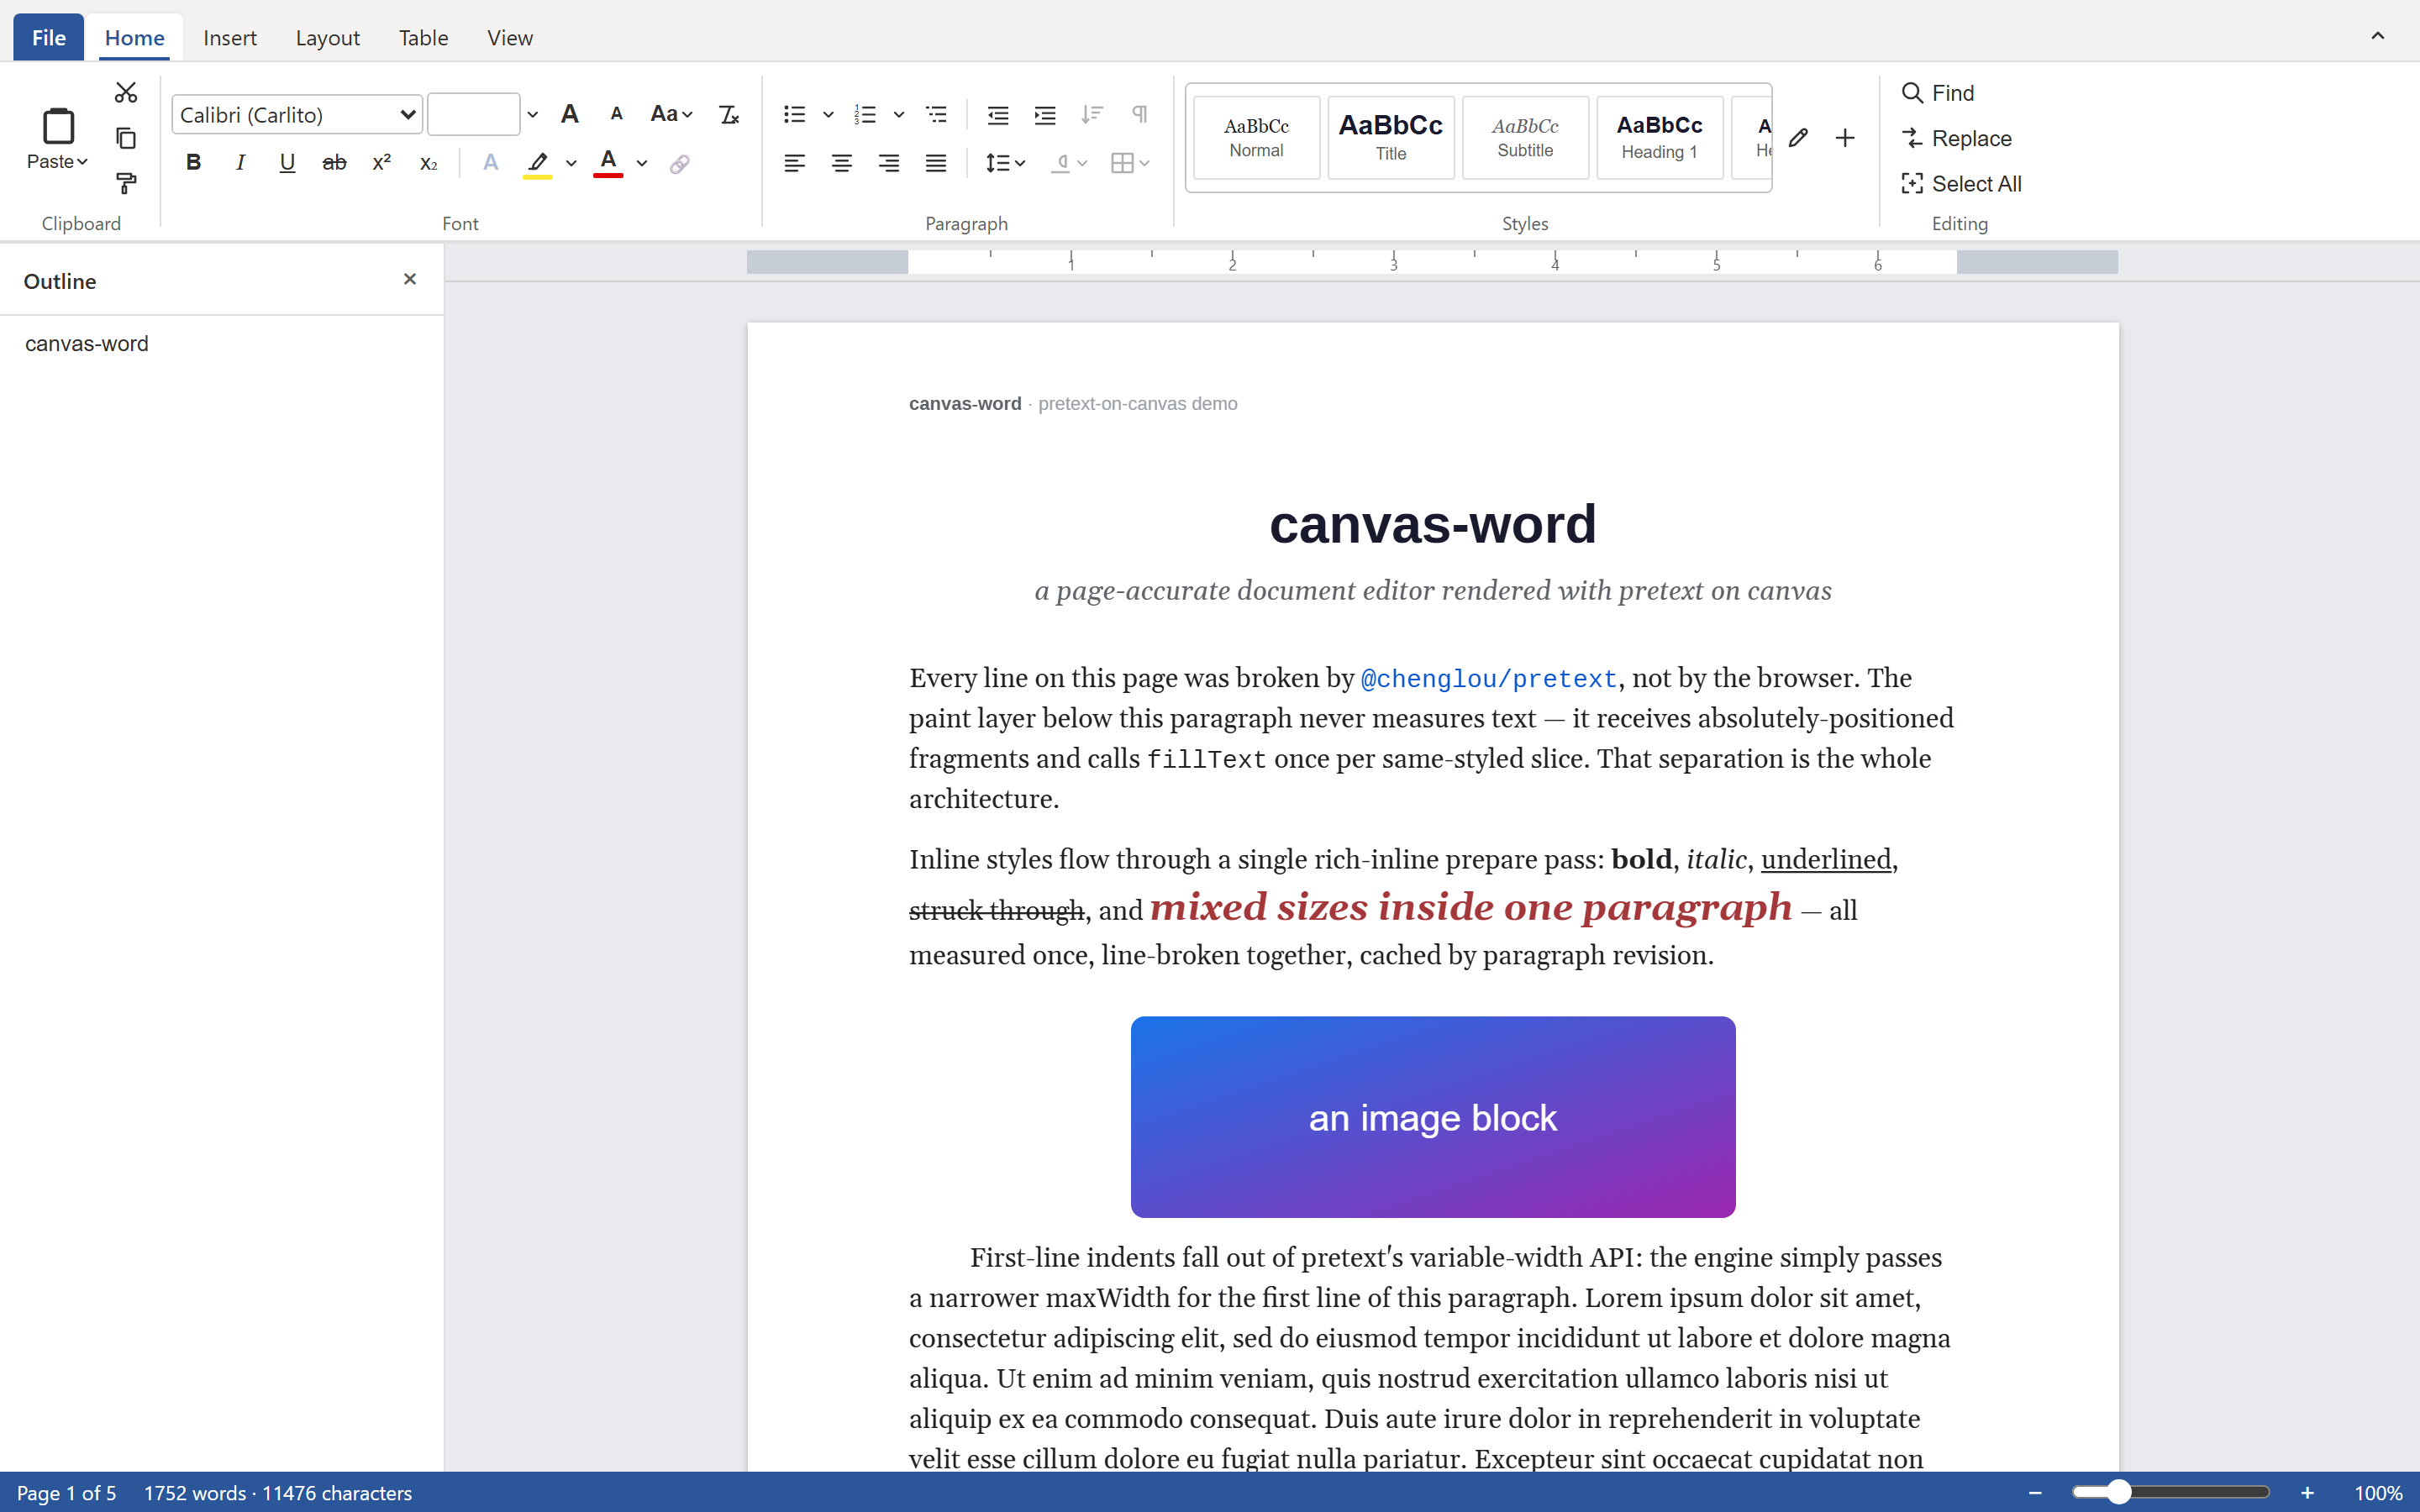The height and width of the screenshot is (1512, 2420).
Task: Open the font size dropdown arrow
Action: (x=533, y=114)
